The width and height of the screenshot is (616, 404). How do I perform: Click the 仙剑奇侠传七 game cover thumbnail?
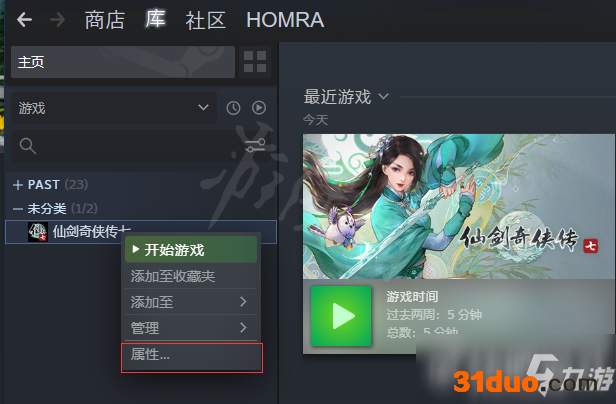point(458,206)
